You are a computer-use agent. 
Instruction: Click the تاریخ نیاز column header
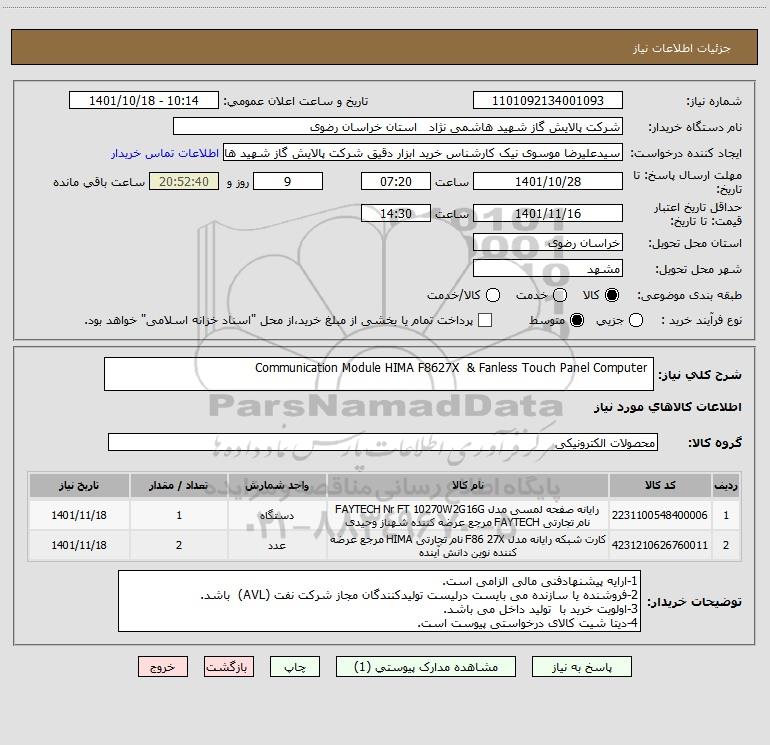point(79,485)
